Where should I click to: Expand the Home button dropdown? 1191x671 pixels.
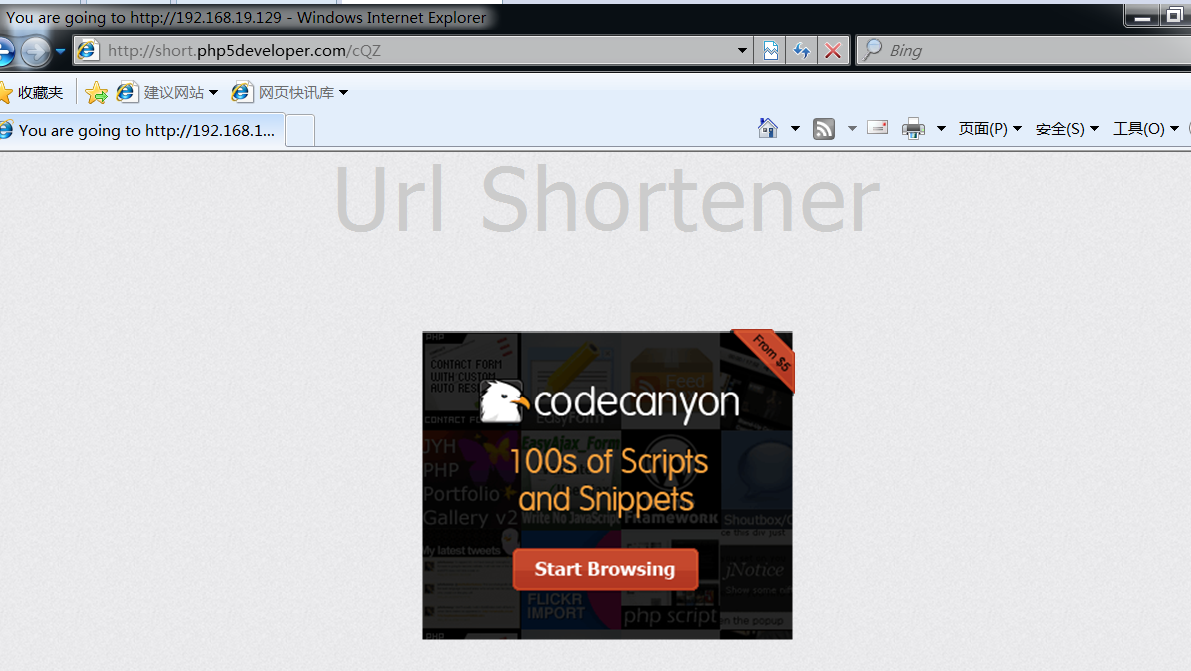click(795, 128)
